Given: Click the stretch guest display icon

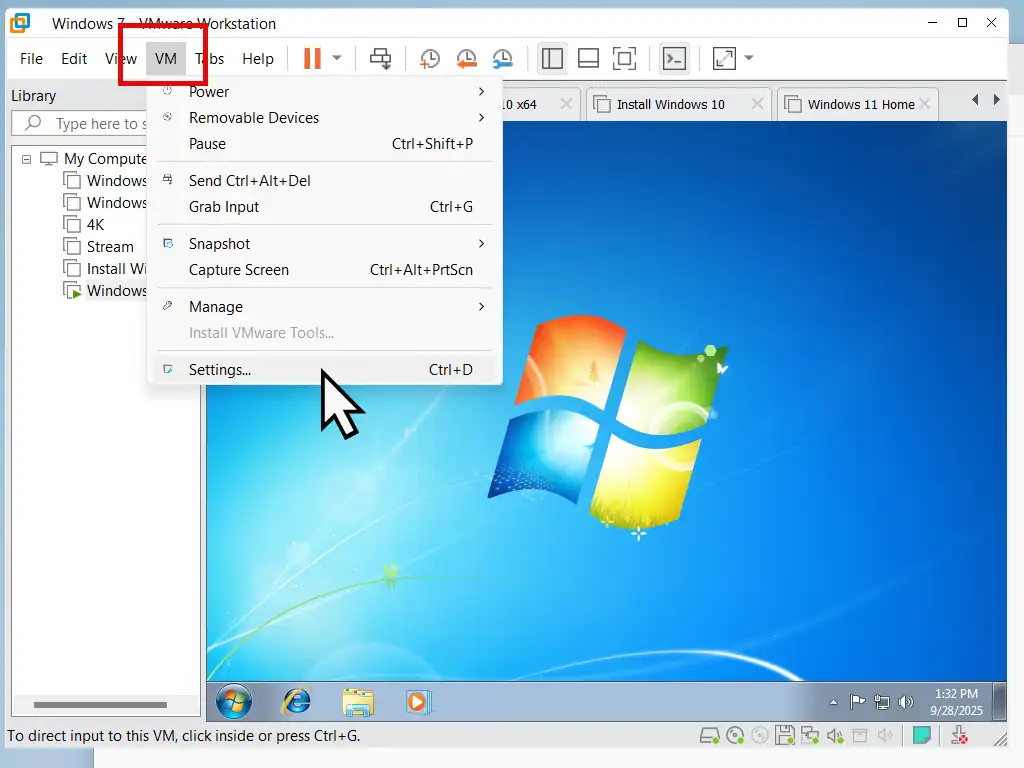Looking at the screenshot, I should 724,59.
